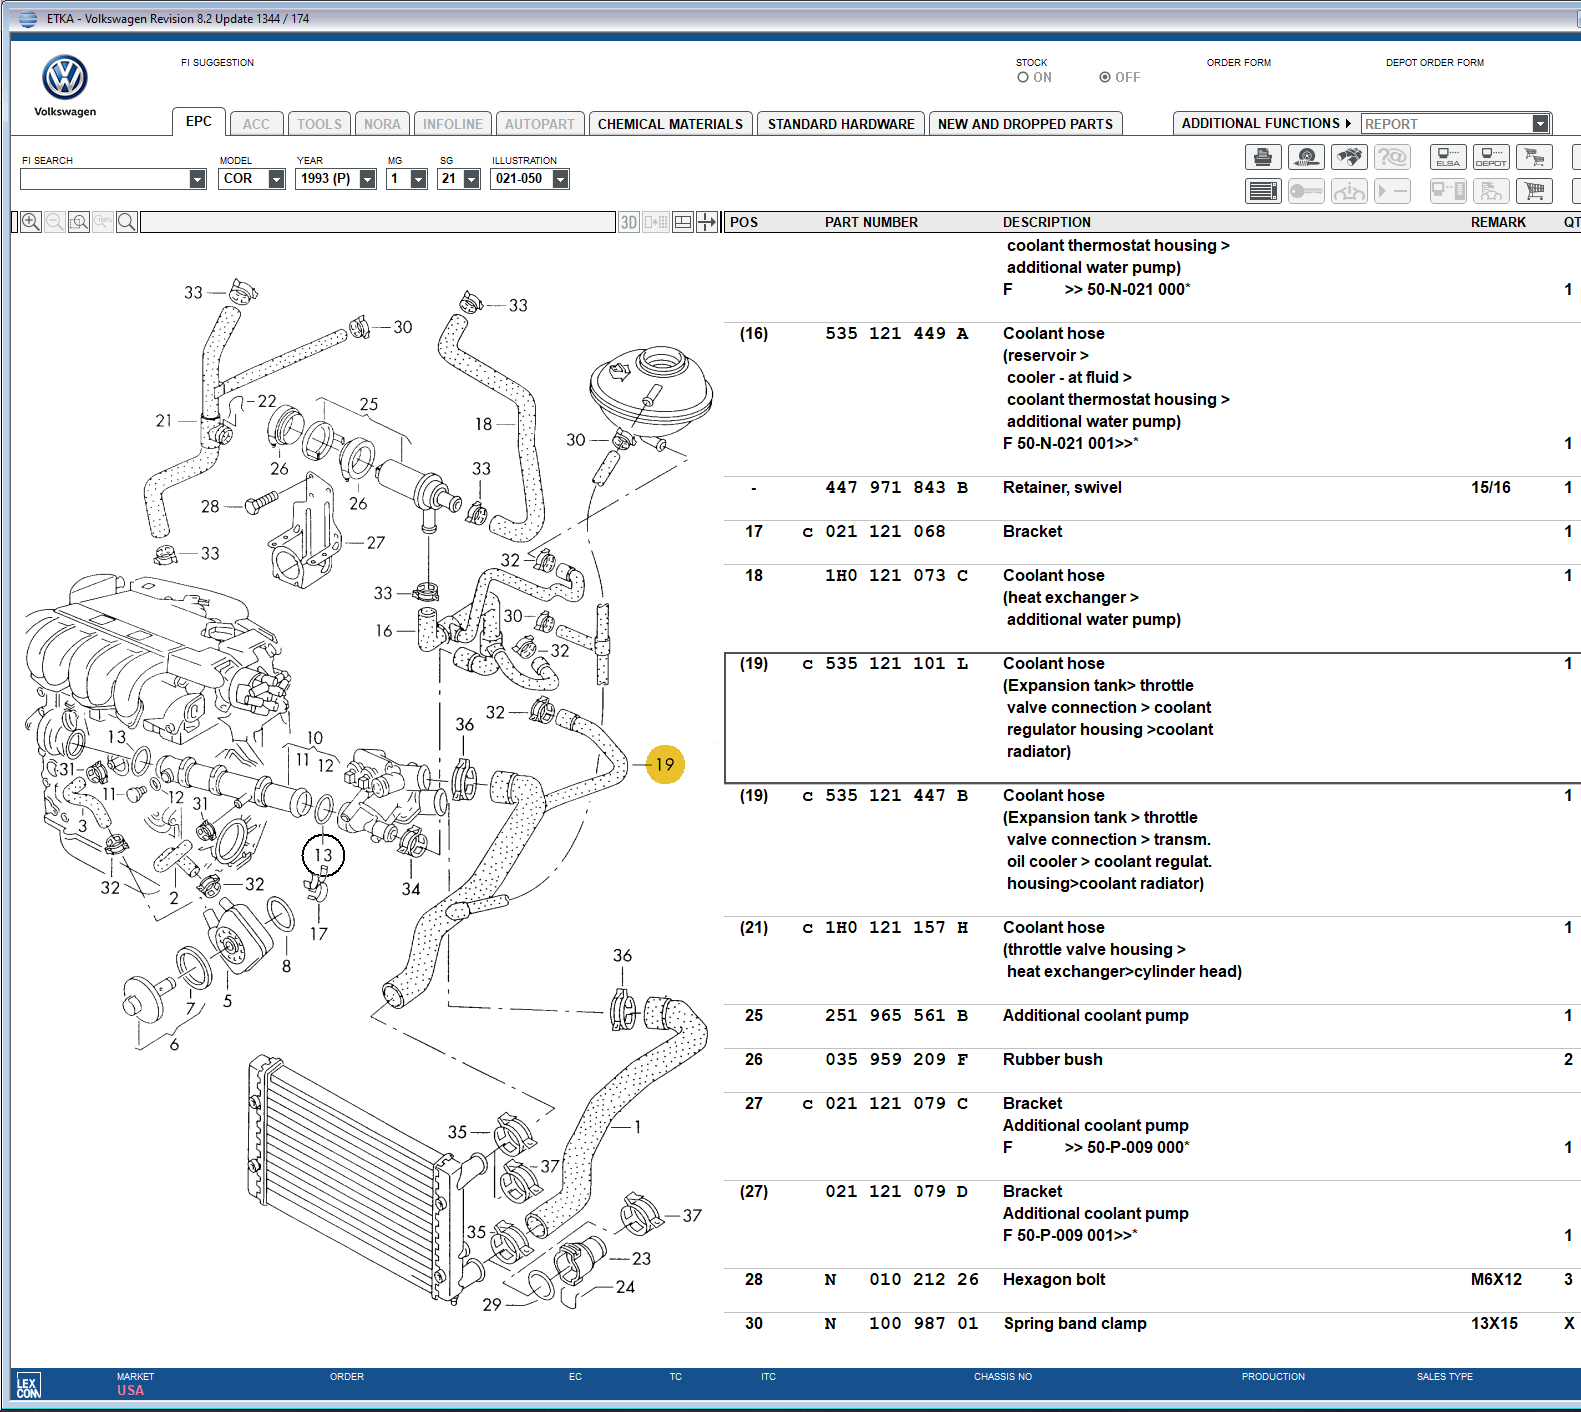Screen dimensions: 1581x1412
Task: Select part row 535 121 447 B
Action: click(x=1153, y=850)
